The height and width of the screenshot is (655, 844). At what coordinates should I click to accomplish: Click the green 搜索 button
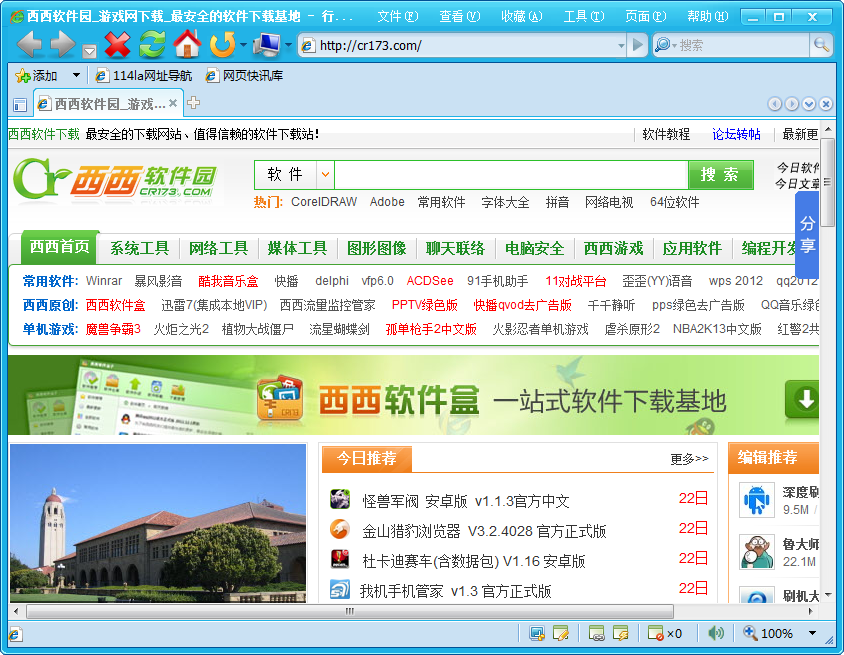pyautogui.click(x=721, y=174)
